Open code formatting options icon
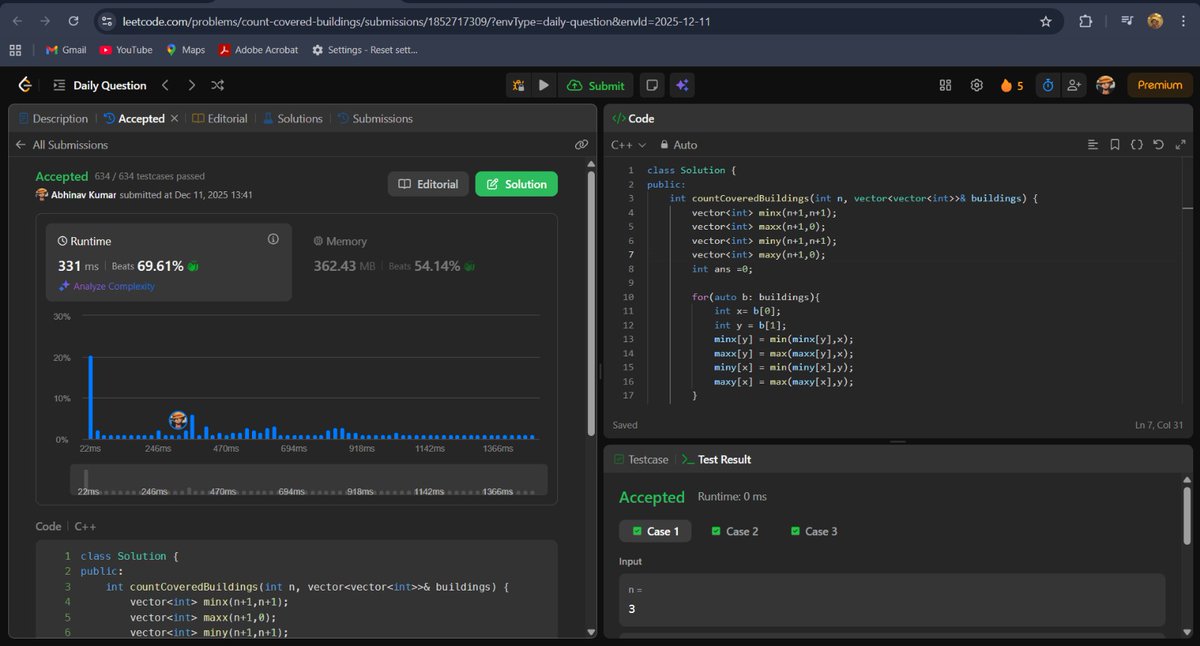This screenshot has width=1200, height=646. point(1092,144)
